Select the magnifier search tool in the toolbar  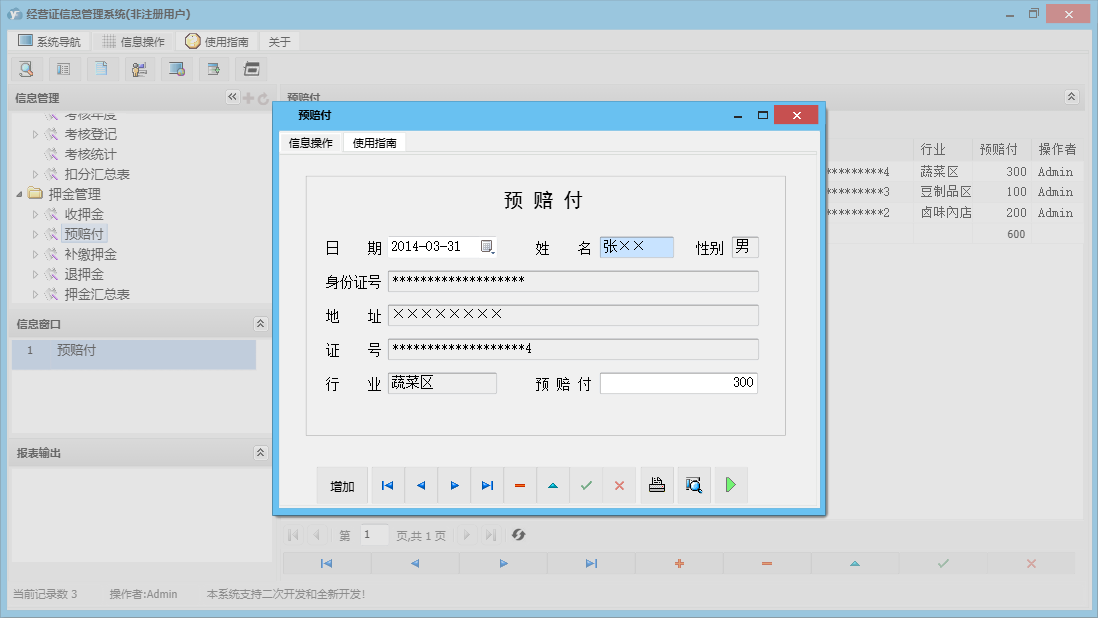pos(27,68)
